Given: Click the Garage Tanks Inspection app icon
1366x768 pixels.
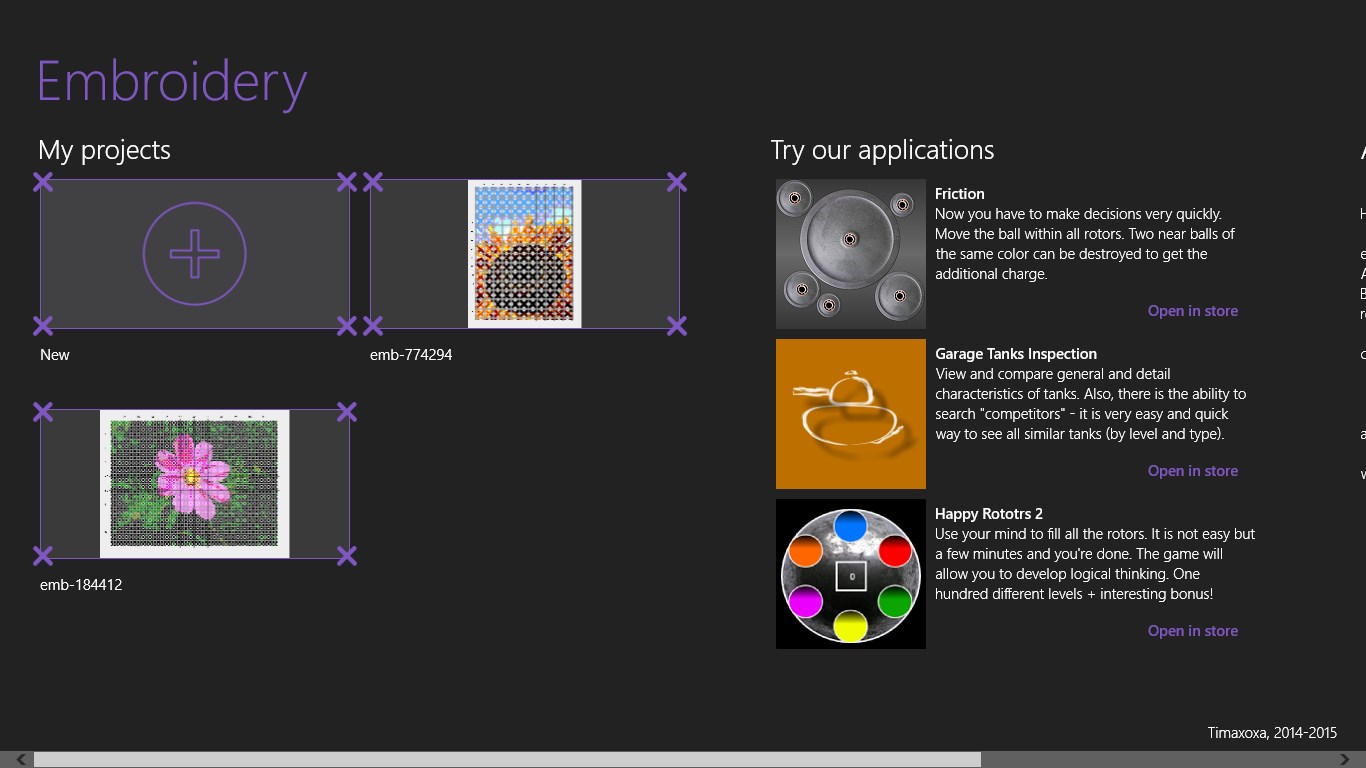Looking at the screenshot, I should 851,414.
